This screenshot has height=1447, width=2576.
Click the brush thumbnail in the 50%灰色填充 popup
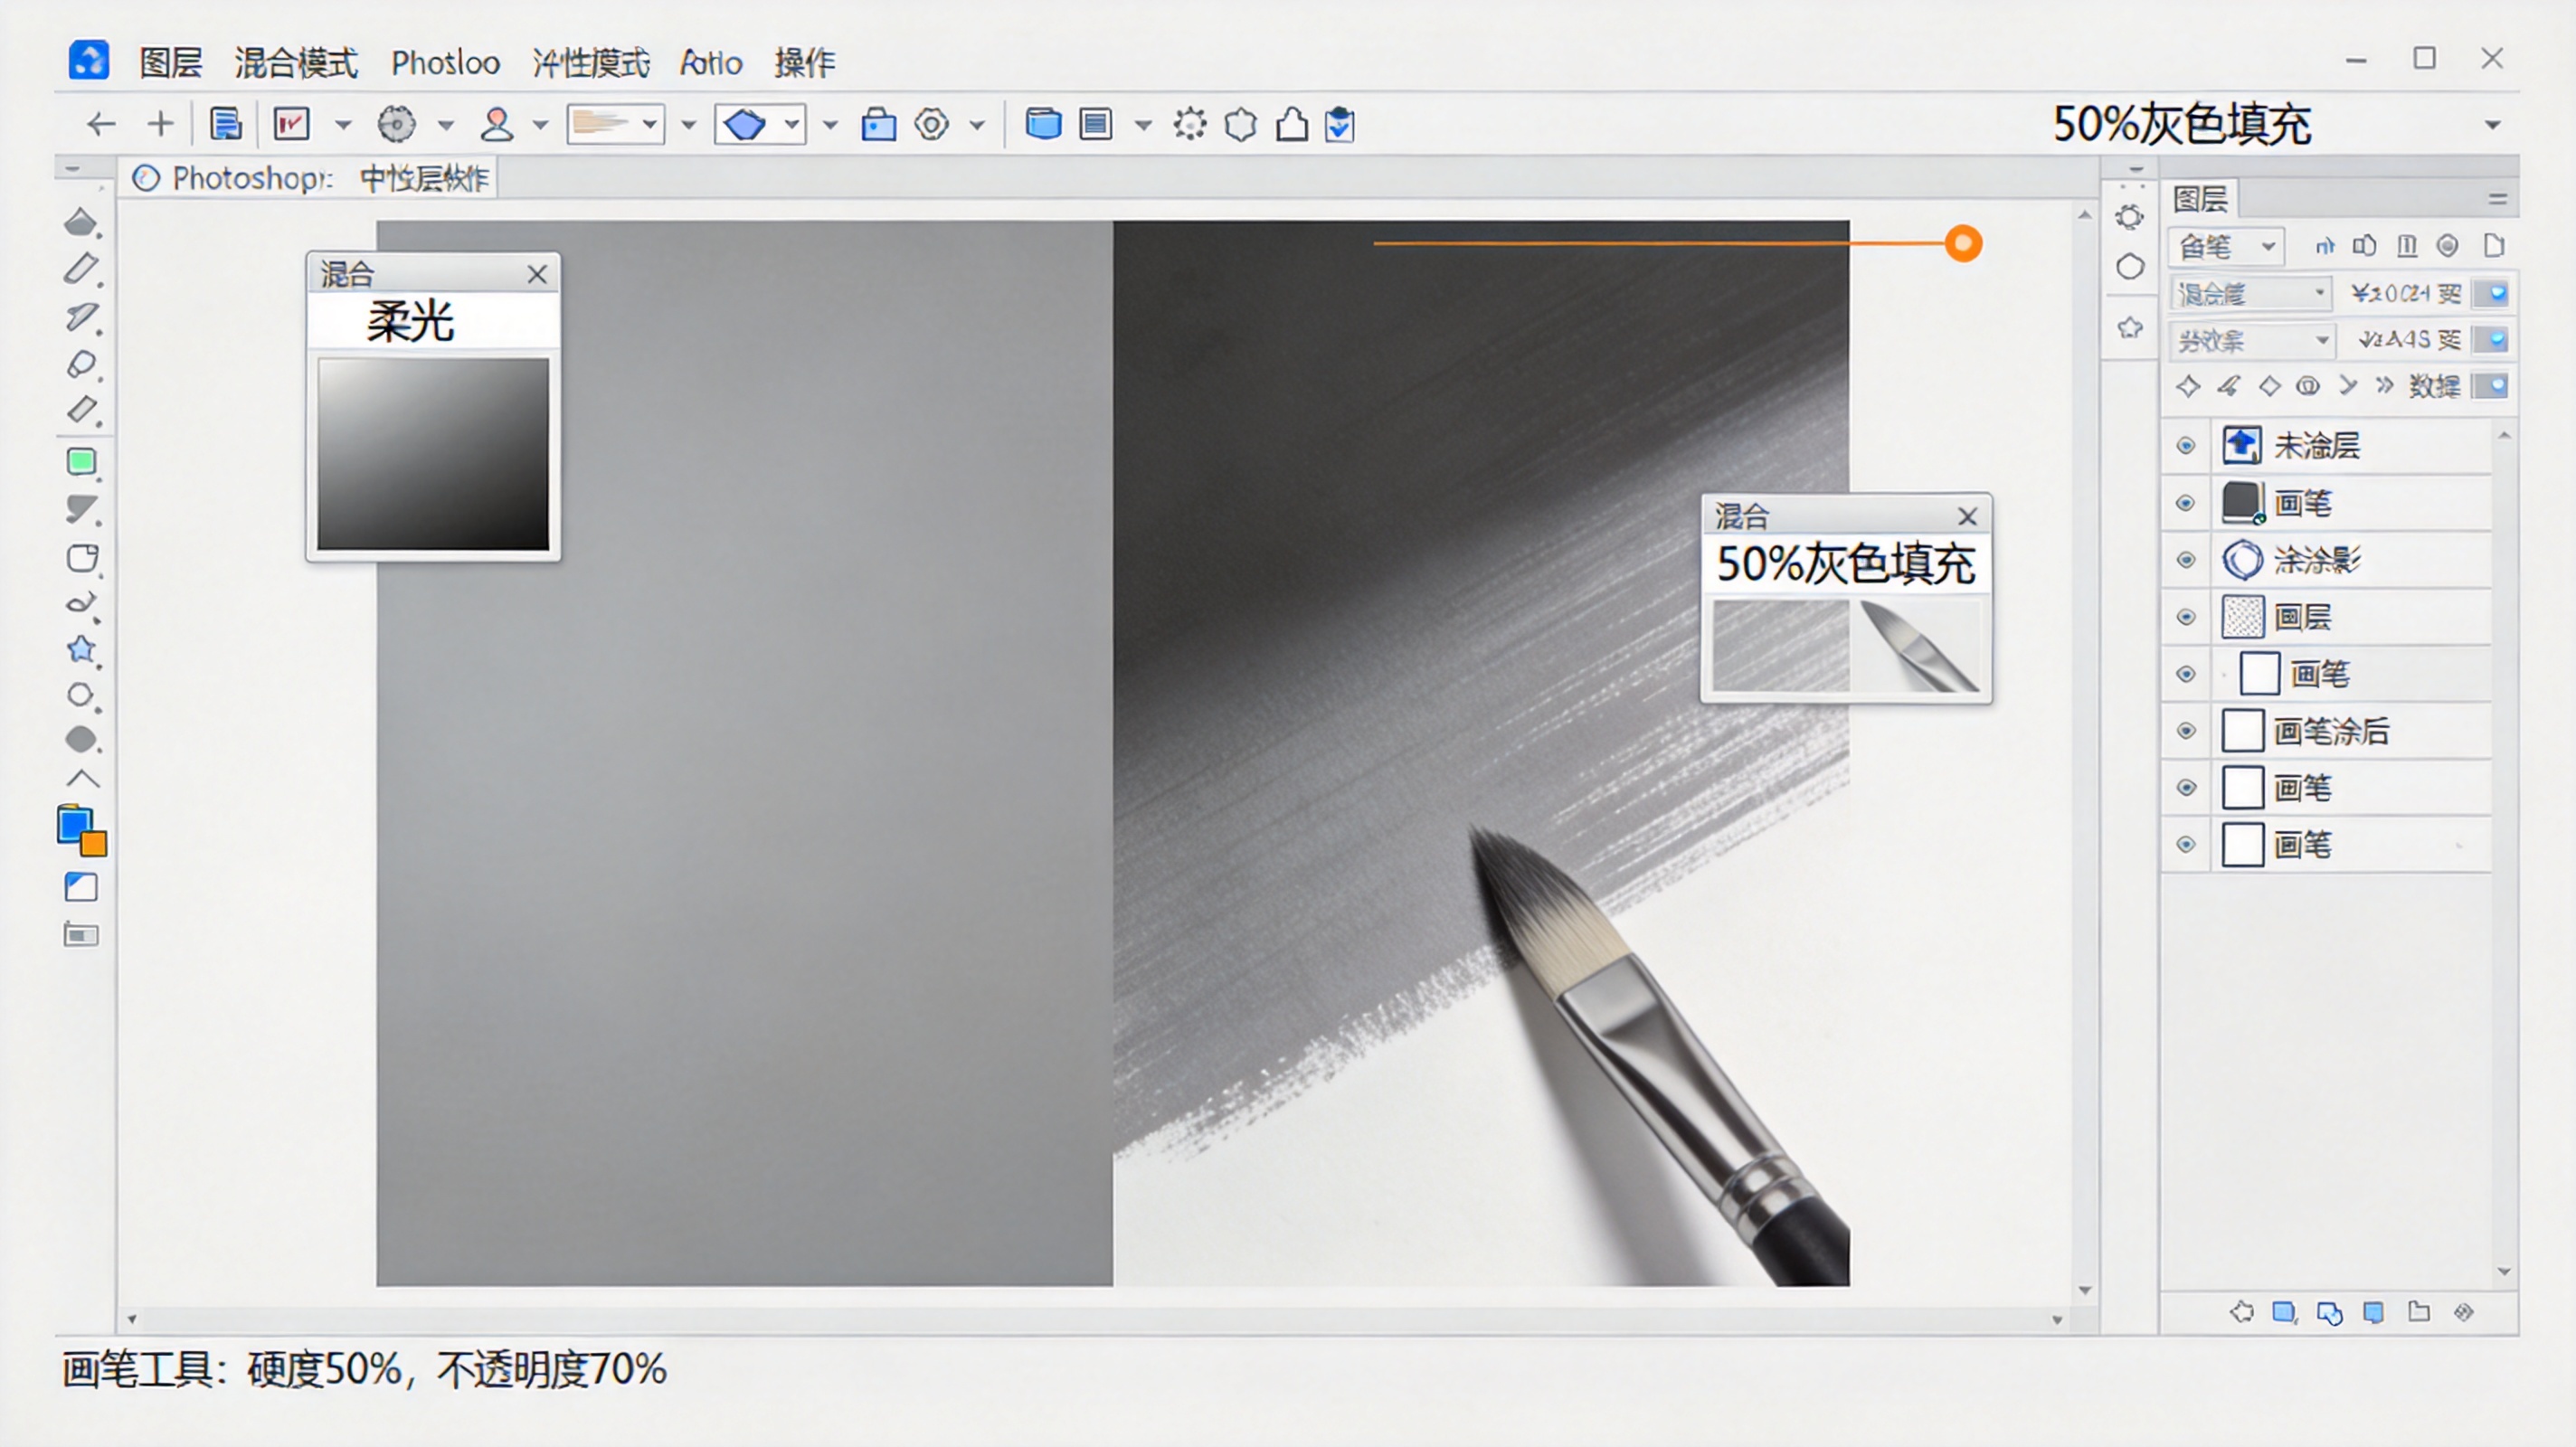coord(1920,645)
